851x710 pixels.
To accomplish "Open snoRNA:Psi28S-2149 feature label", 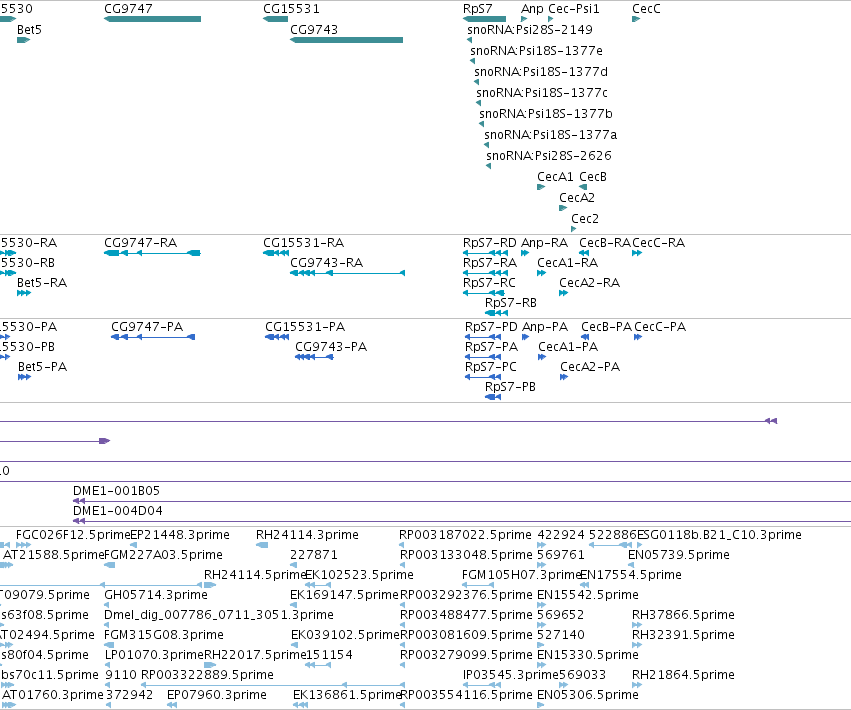I will pyautogui.click(x=530, y=30).
